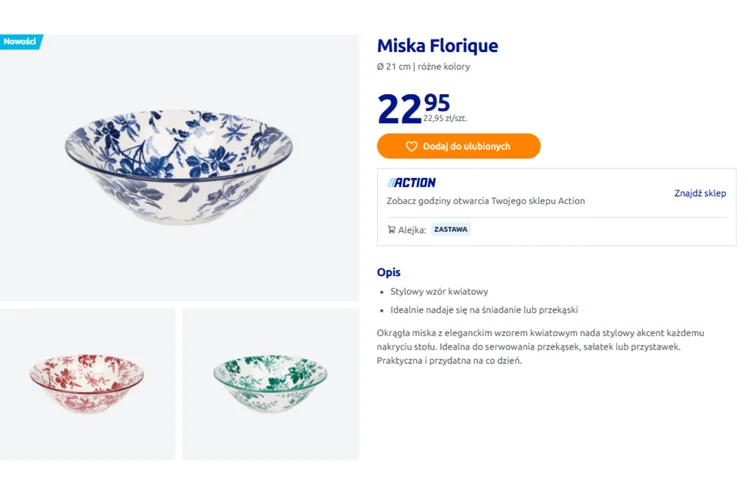
Task: Click the store opening hours text
Action: click(485, 201)
